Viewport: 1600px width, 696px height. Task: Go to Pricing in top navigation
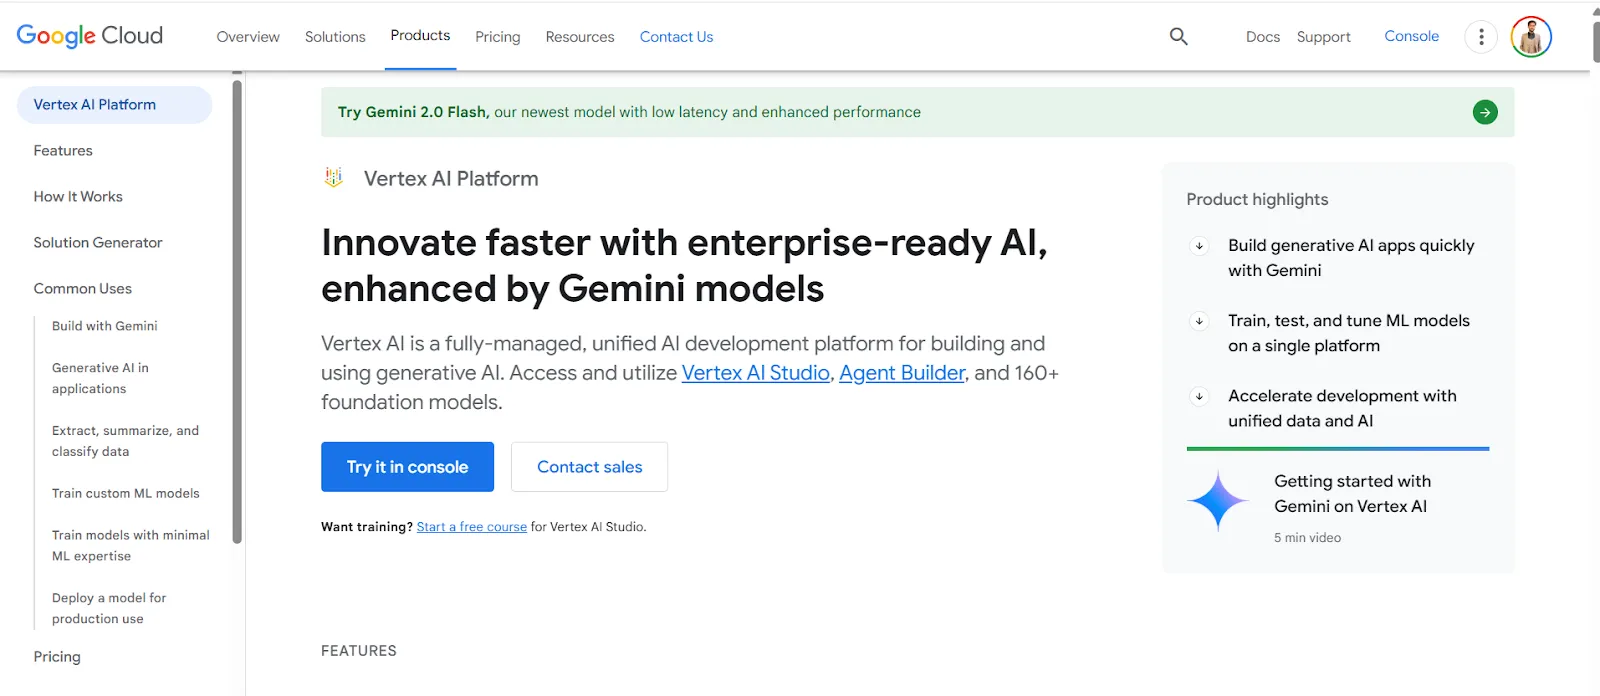pyautogui.click(x=498, y=37)
